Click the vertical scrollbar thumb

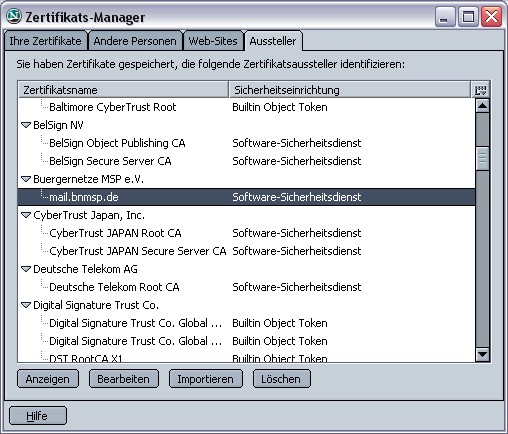point(482,158)
